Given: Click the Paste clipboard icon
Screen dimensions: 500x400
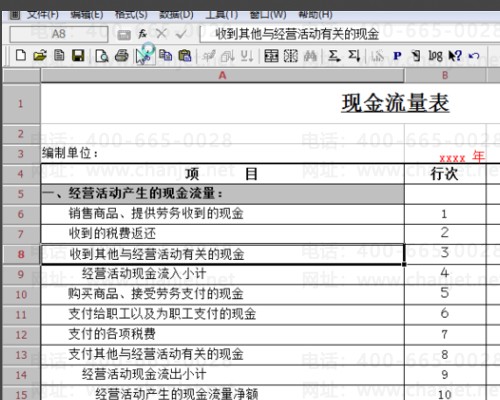Looking at the screenshot, I should pos(185,55).
